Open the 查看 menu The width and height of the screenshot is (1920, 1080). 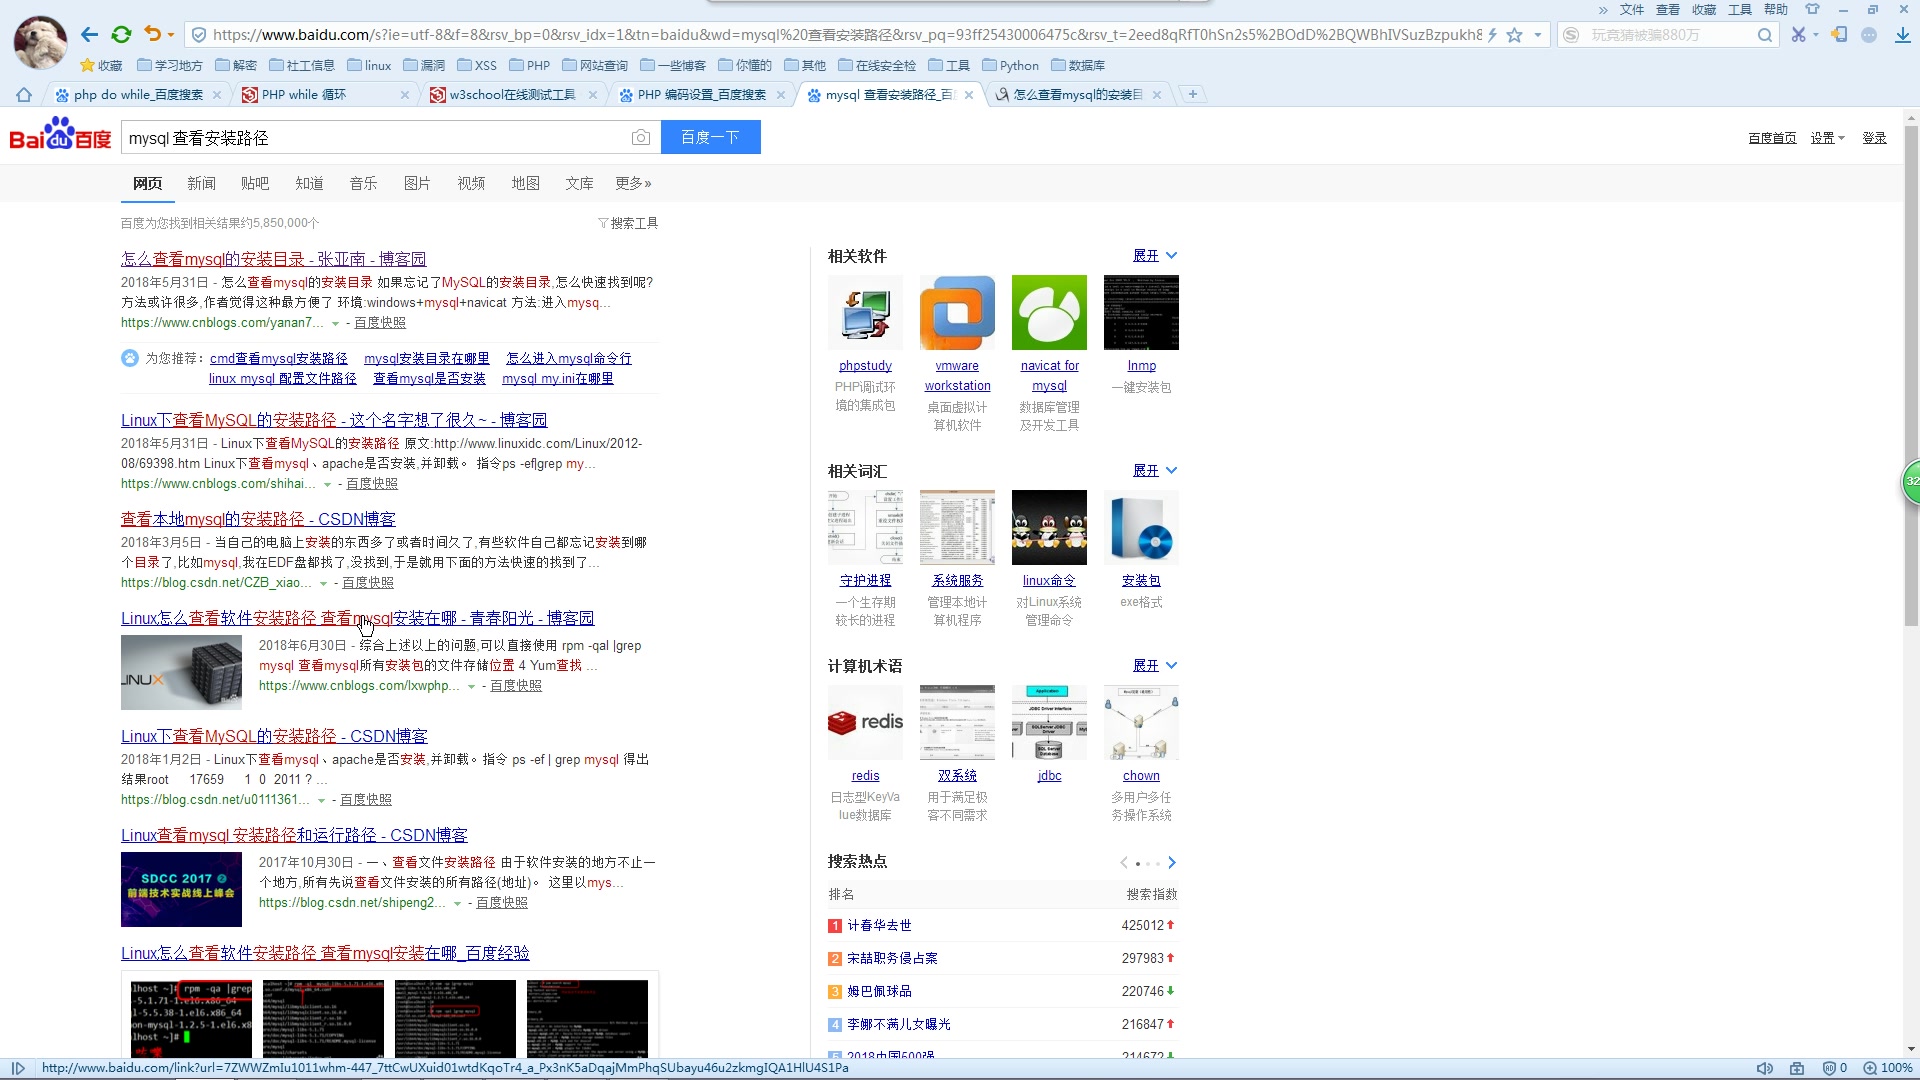1668,10
